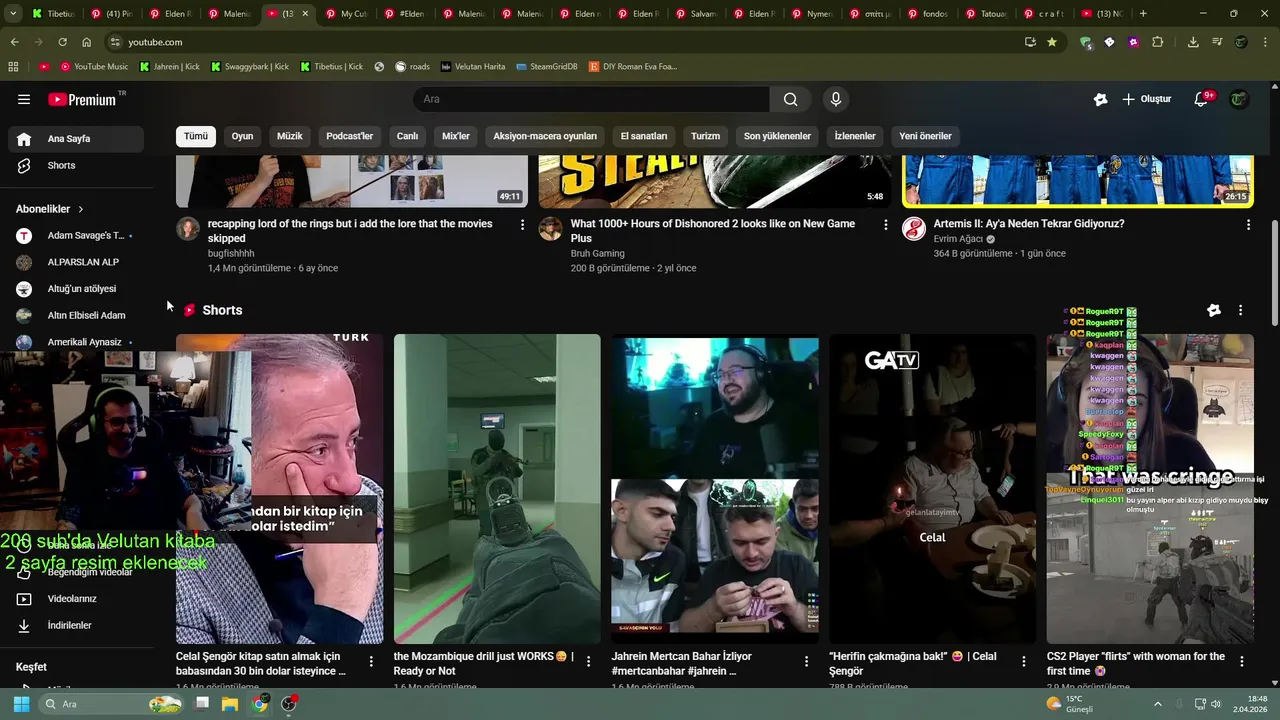Select the Aksiyon-macera oyunları chip
This screenshot has height=720, width=1280.
(545, 136)
